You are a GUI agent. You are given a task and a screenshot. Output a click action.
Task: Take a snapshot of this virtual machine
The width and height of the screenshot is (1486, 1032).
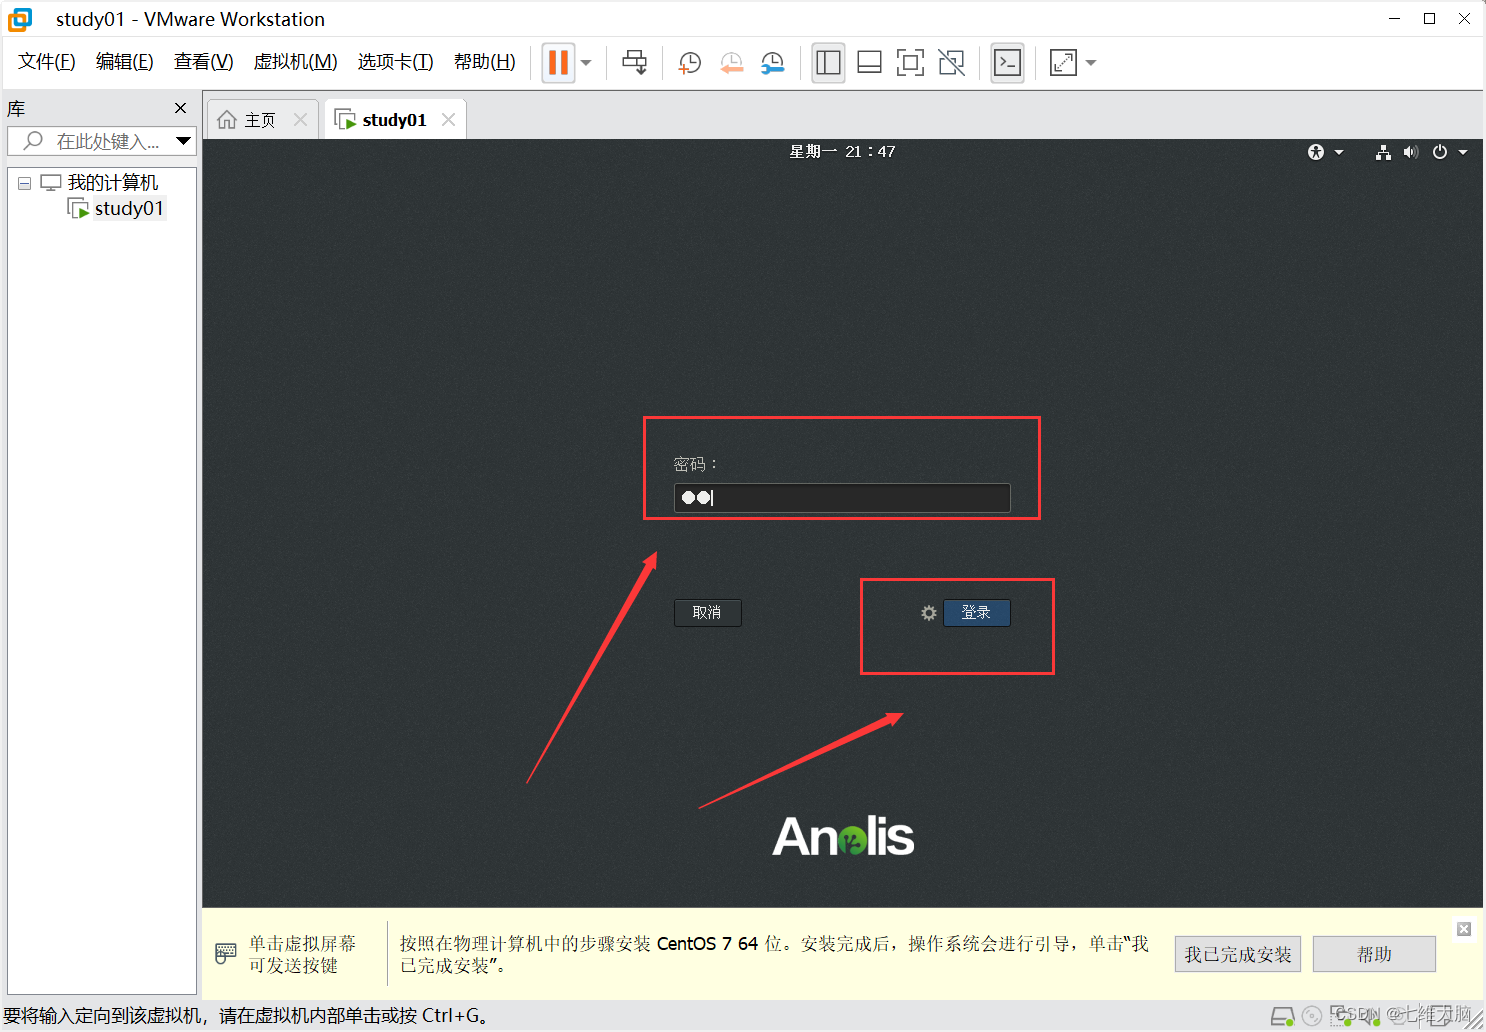coord(690,63)
